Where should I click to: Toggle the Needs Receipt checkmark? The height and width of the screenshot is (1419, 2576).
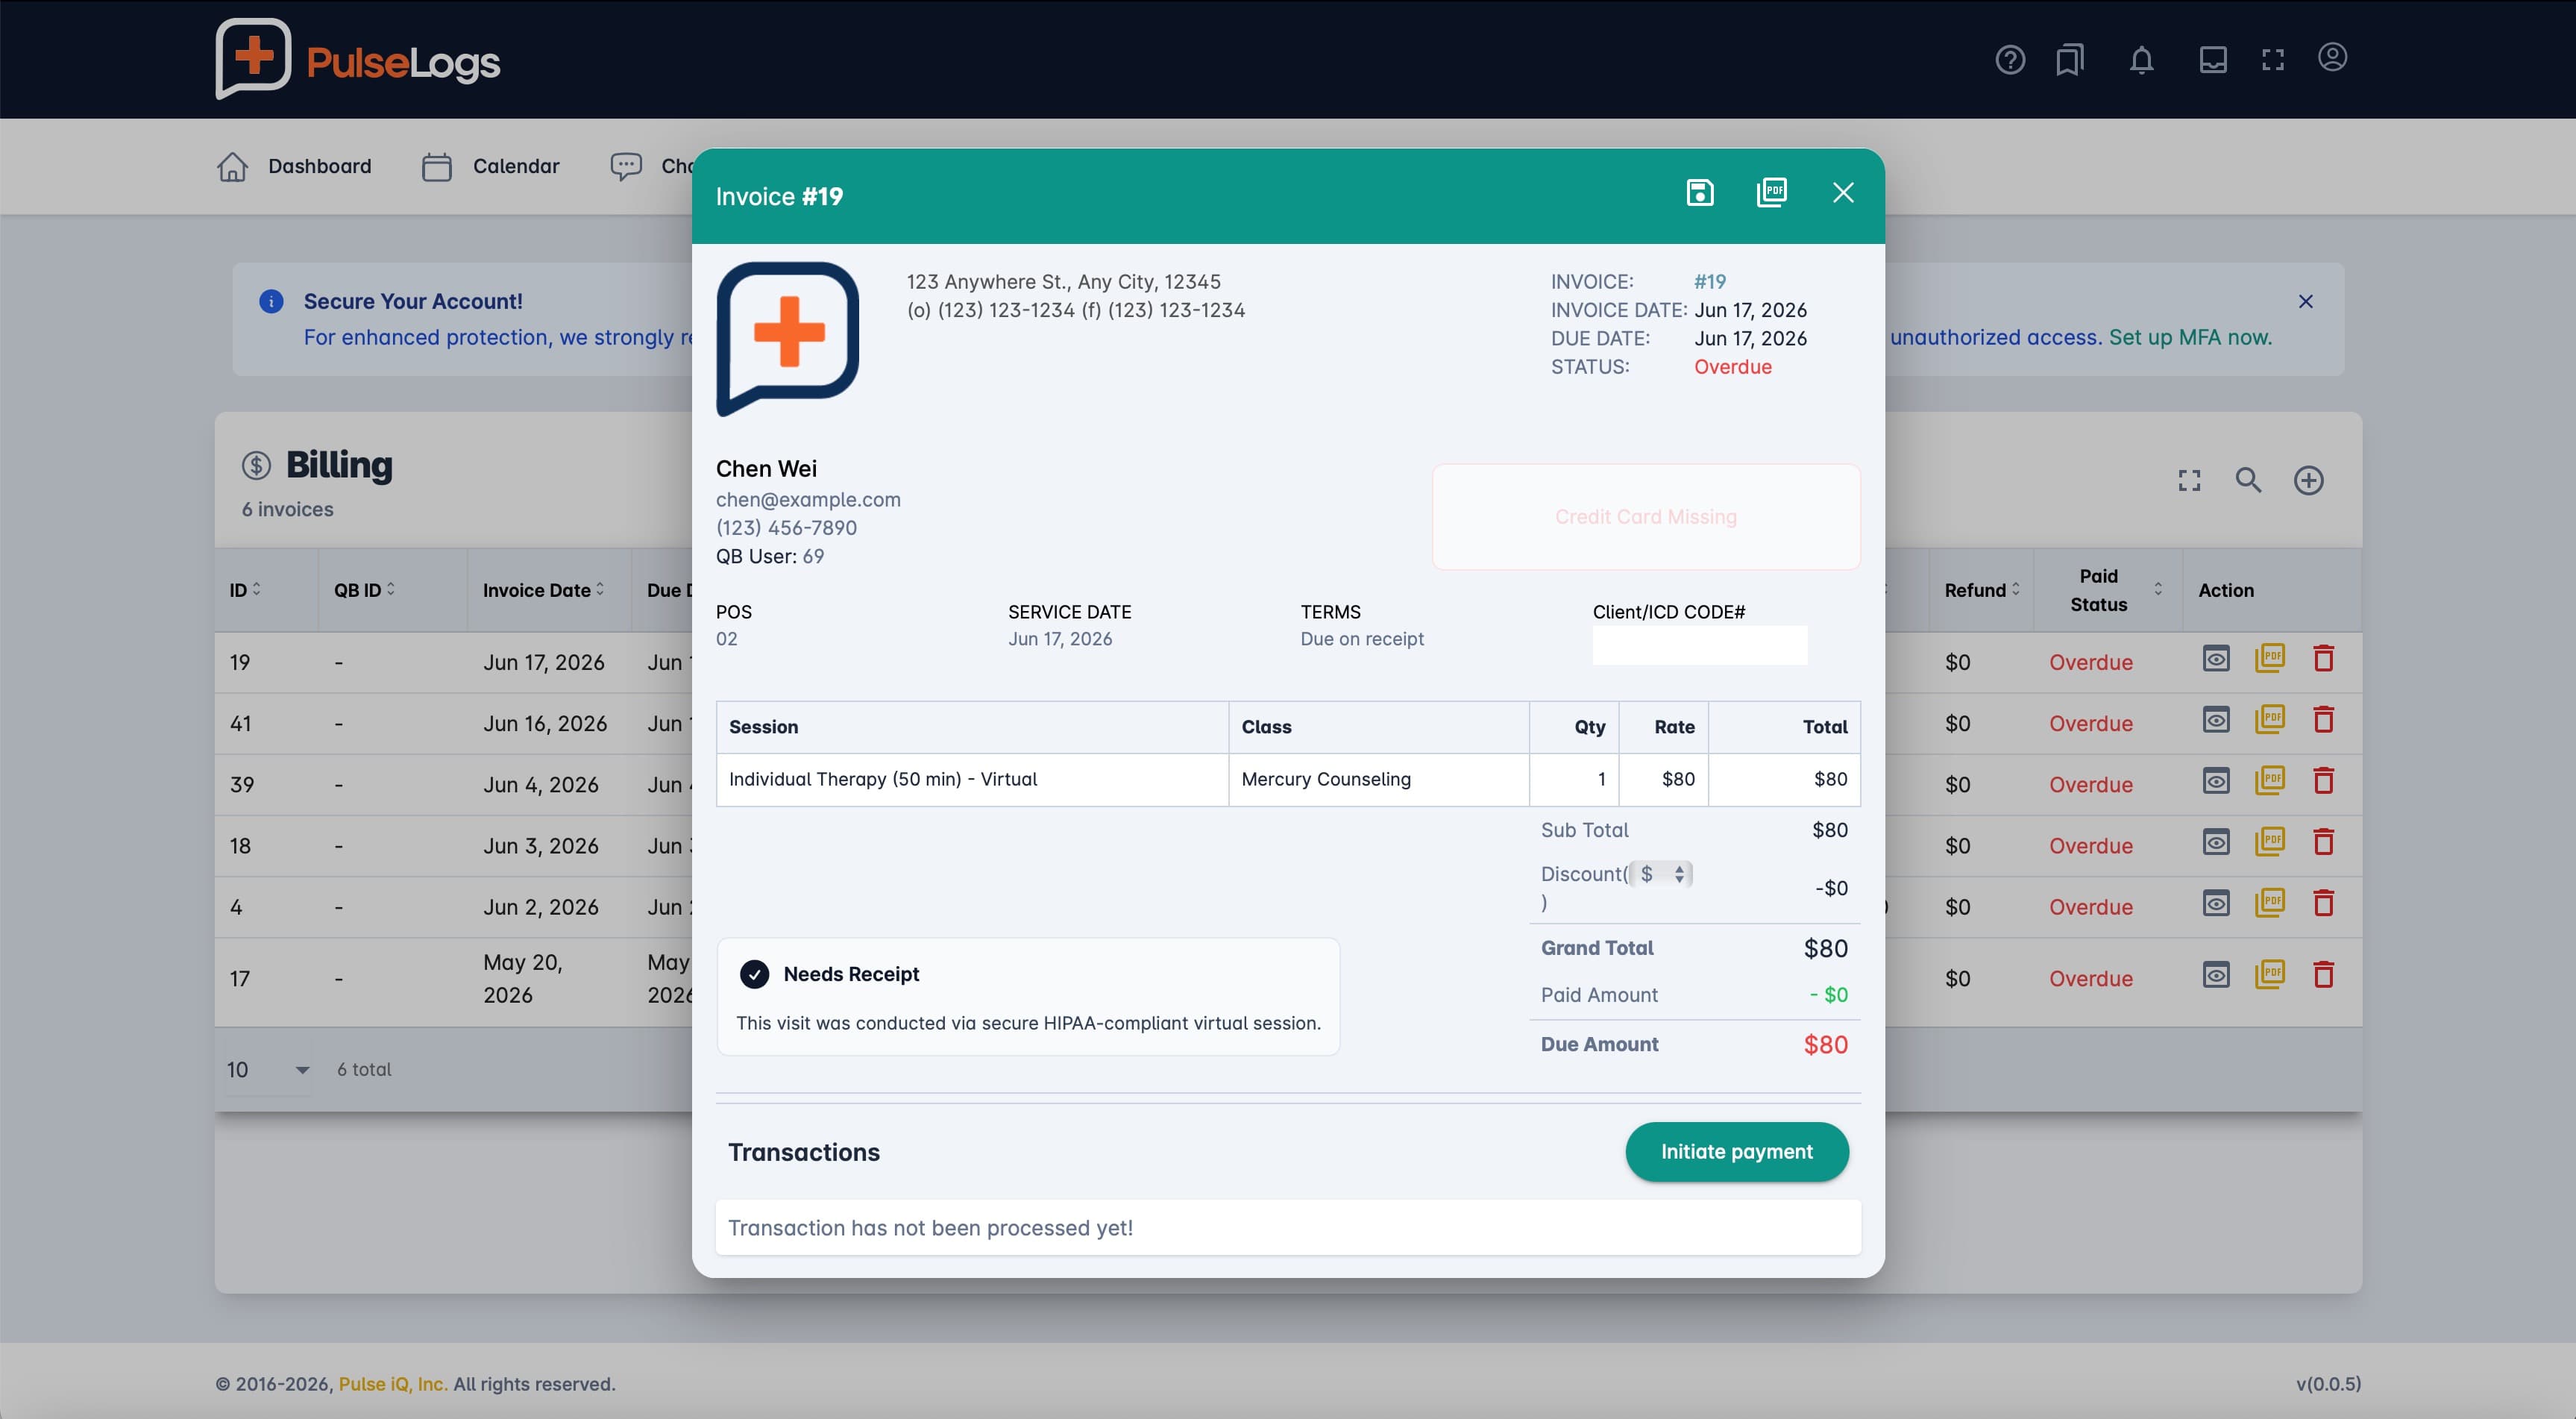pos(754,974)
